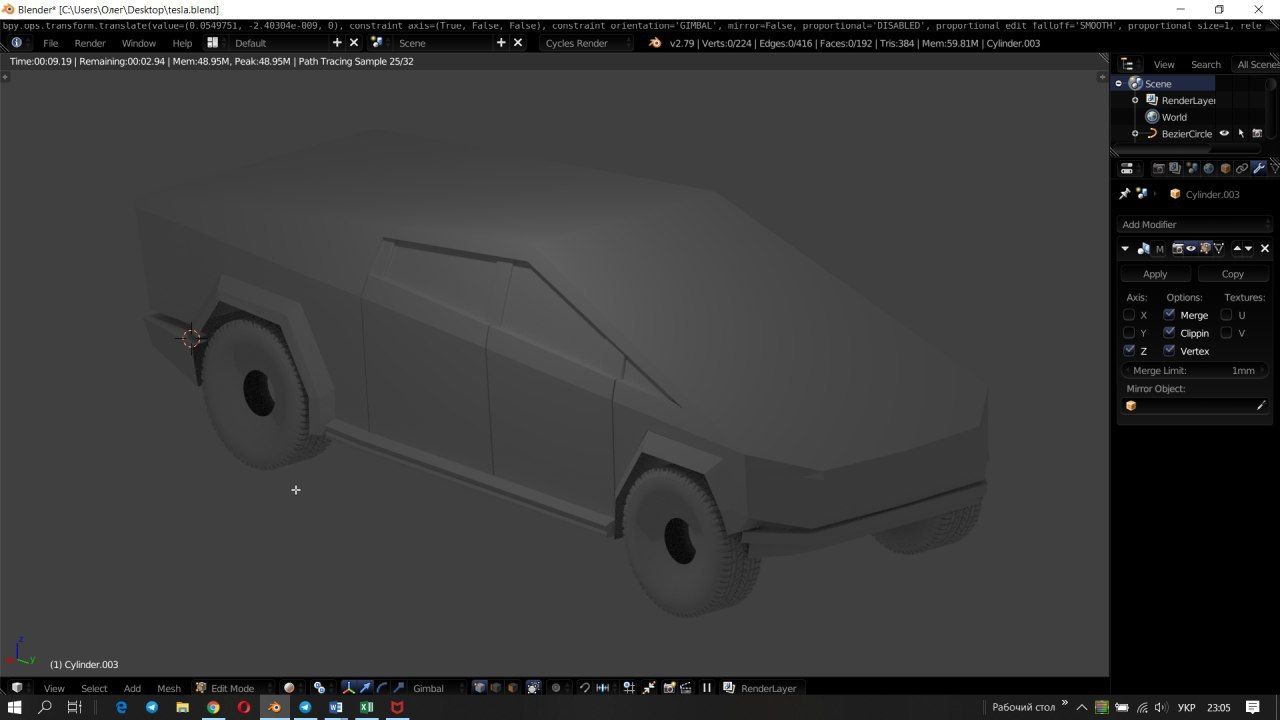1280x720 pixels.
Task: Expand the BezierCircle outliner entry
Action: [1135, 133]
